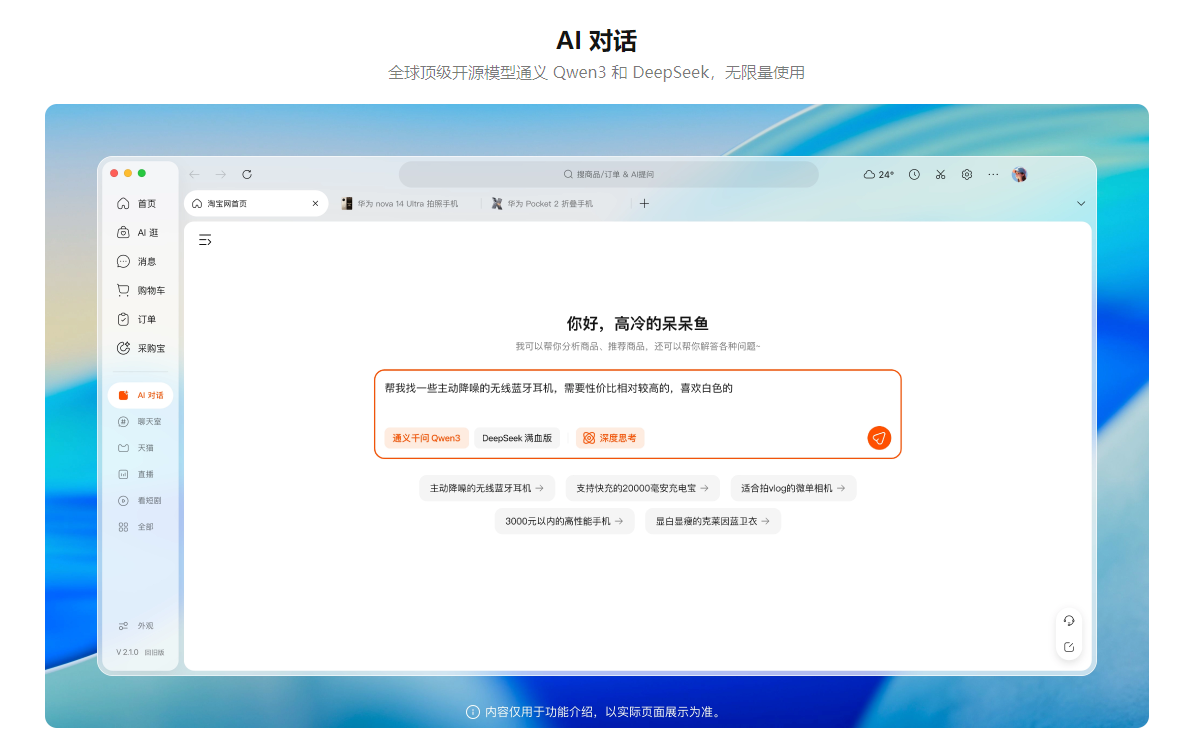The width and height of the screenshot is (1196, 741).
Task: Click the scissors screenshot icon
Action: (940, 174)
